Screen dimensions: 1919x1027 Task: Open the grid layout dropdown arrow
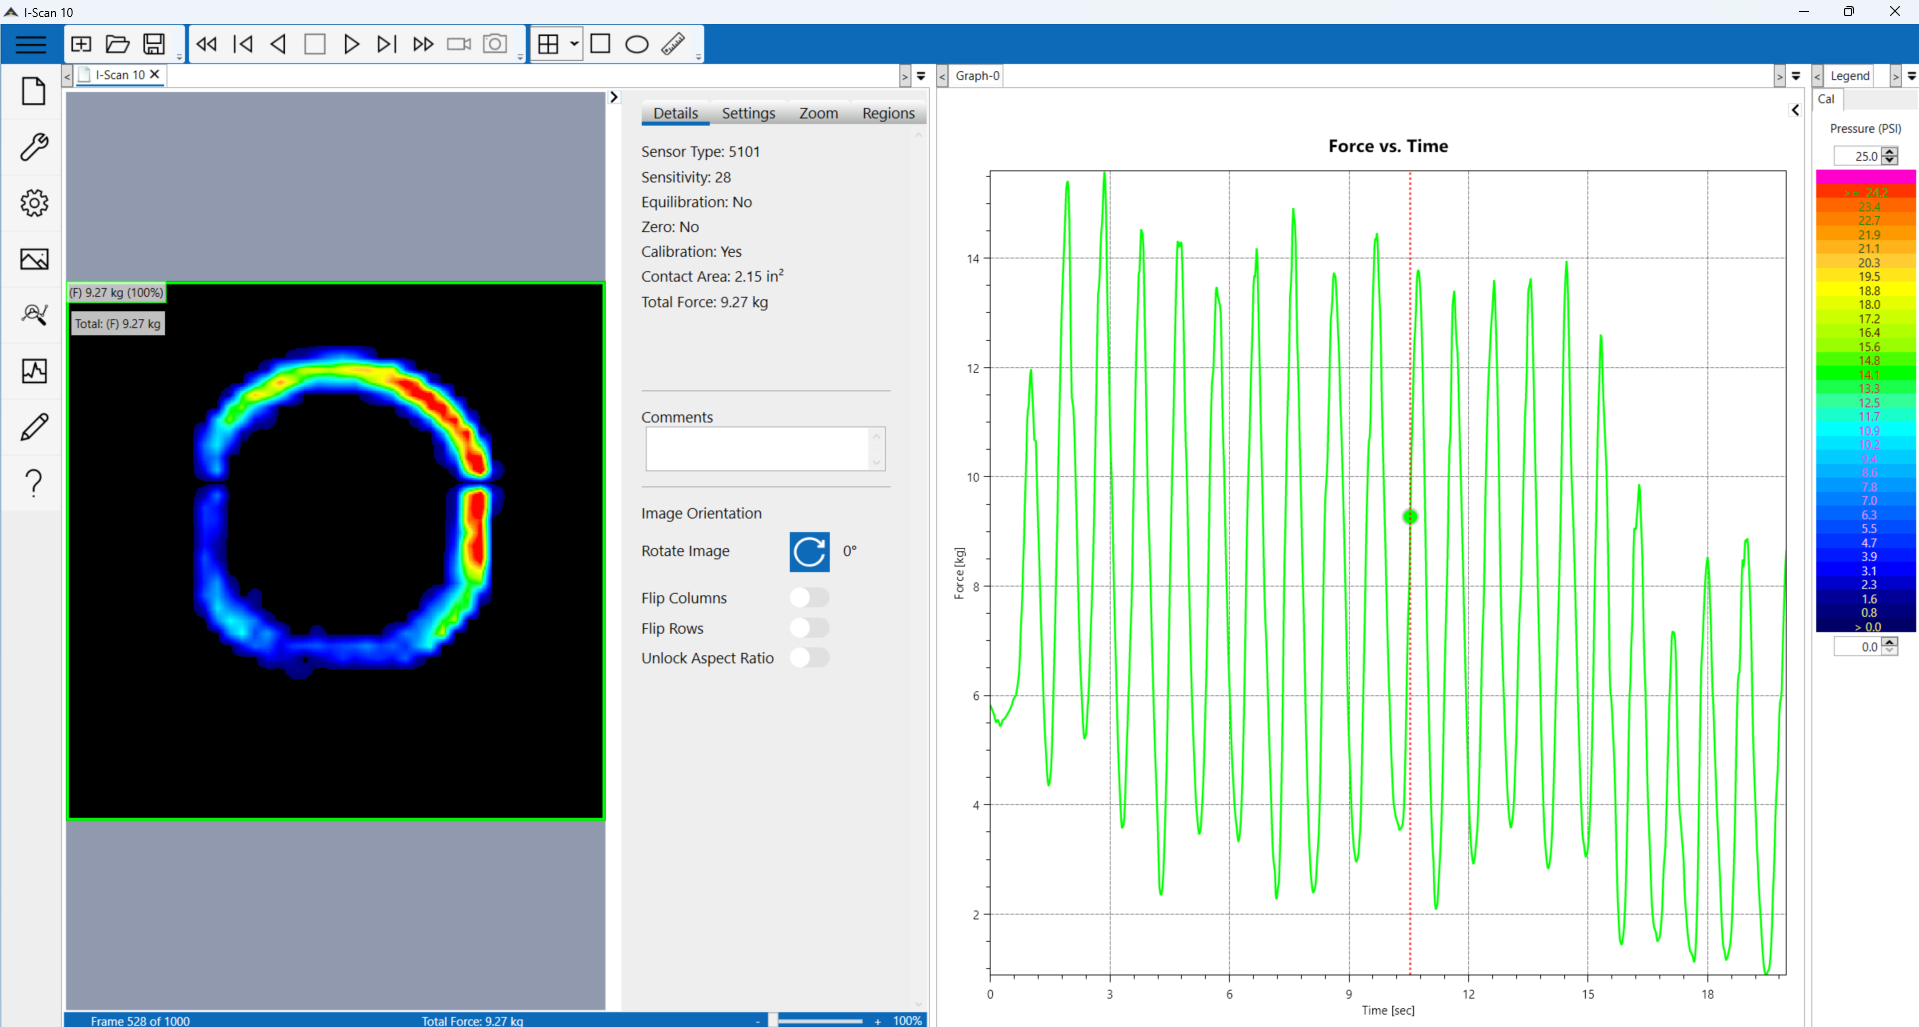[x=574, y=44]
